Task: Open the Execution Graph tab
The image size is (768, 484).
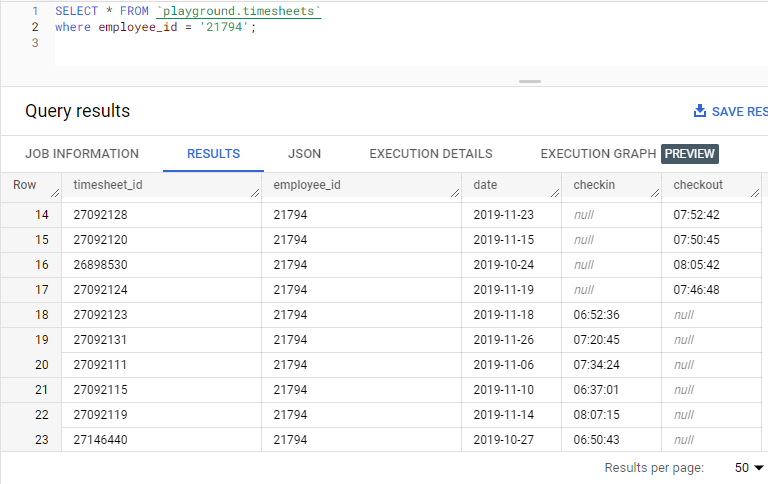Action: point(598,154)
